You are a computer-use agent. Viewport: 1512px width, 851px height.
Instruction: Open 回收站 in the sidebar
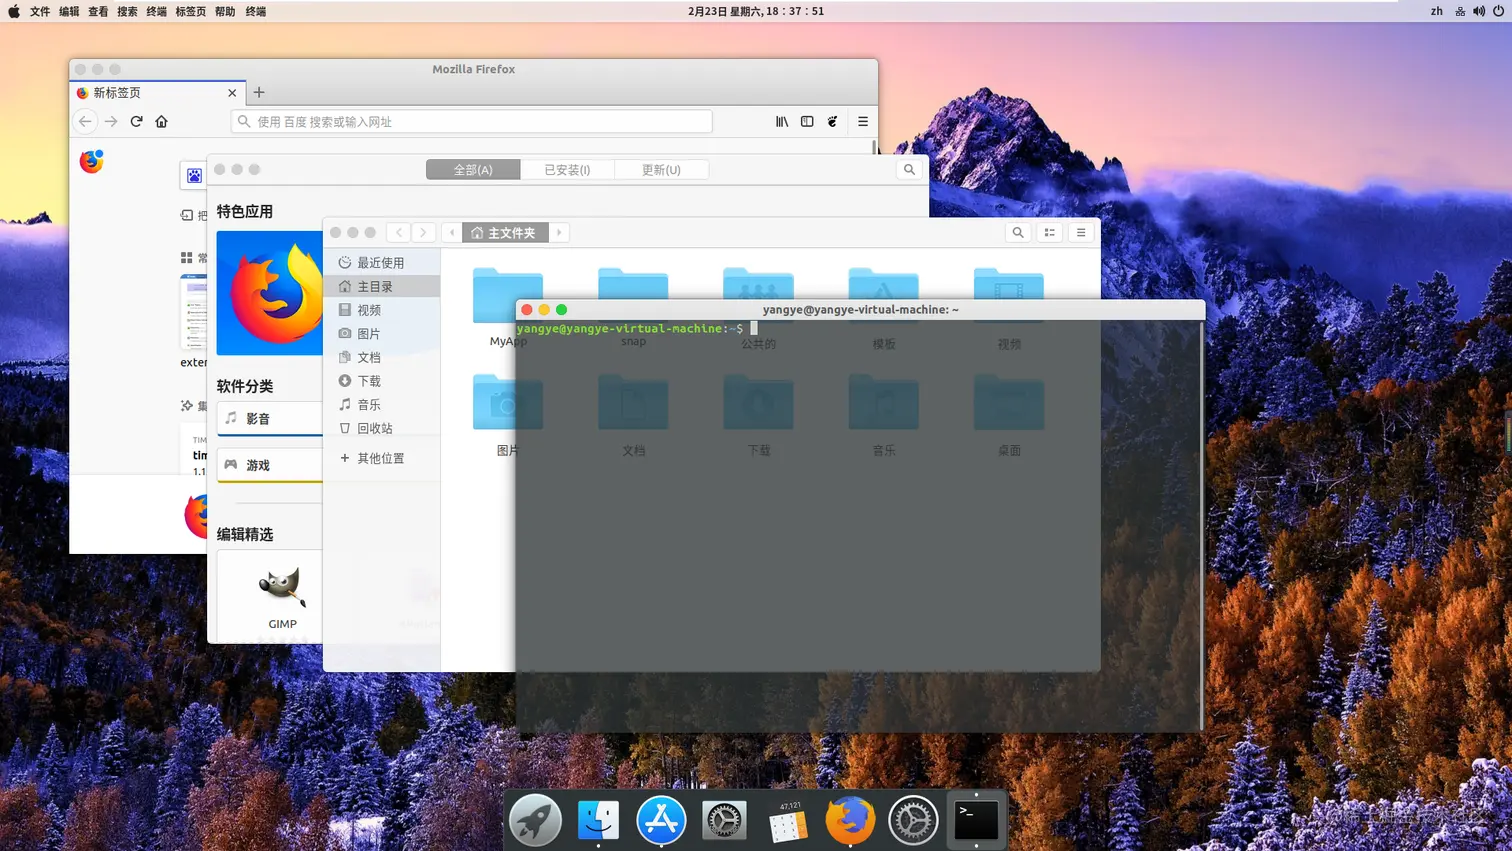[382, 428]
